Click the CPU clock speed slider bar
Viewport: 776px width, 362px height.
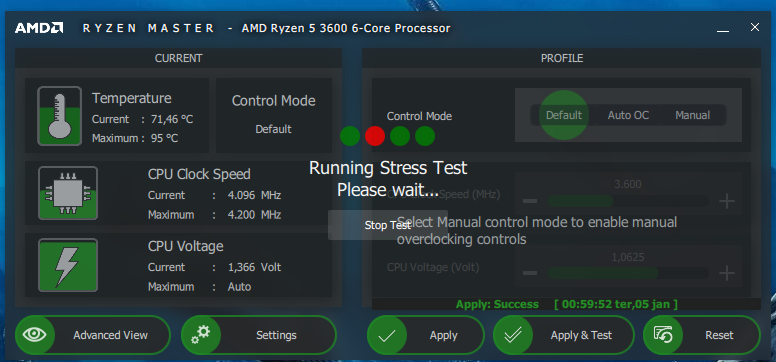(628, 201)
